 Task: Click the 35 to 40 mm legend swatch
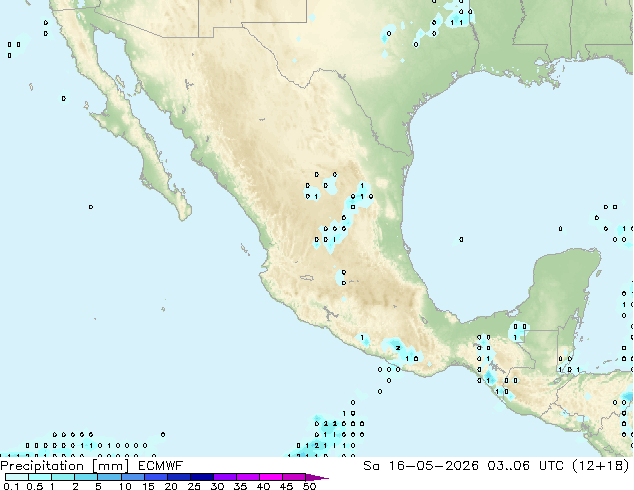coord(247,477)
